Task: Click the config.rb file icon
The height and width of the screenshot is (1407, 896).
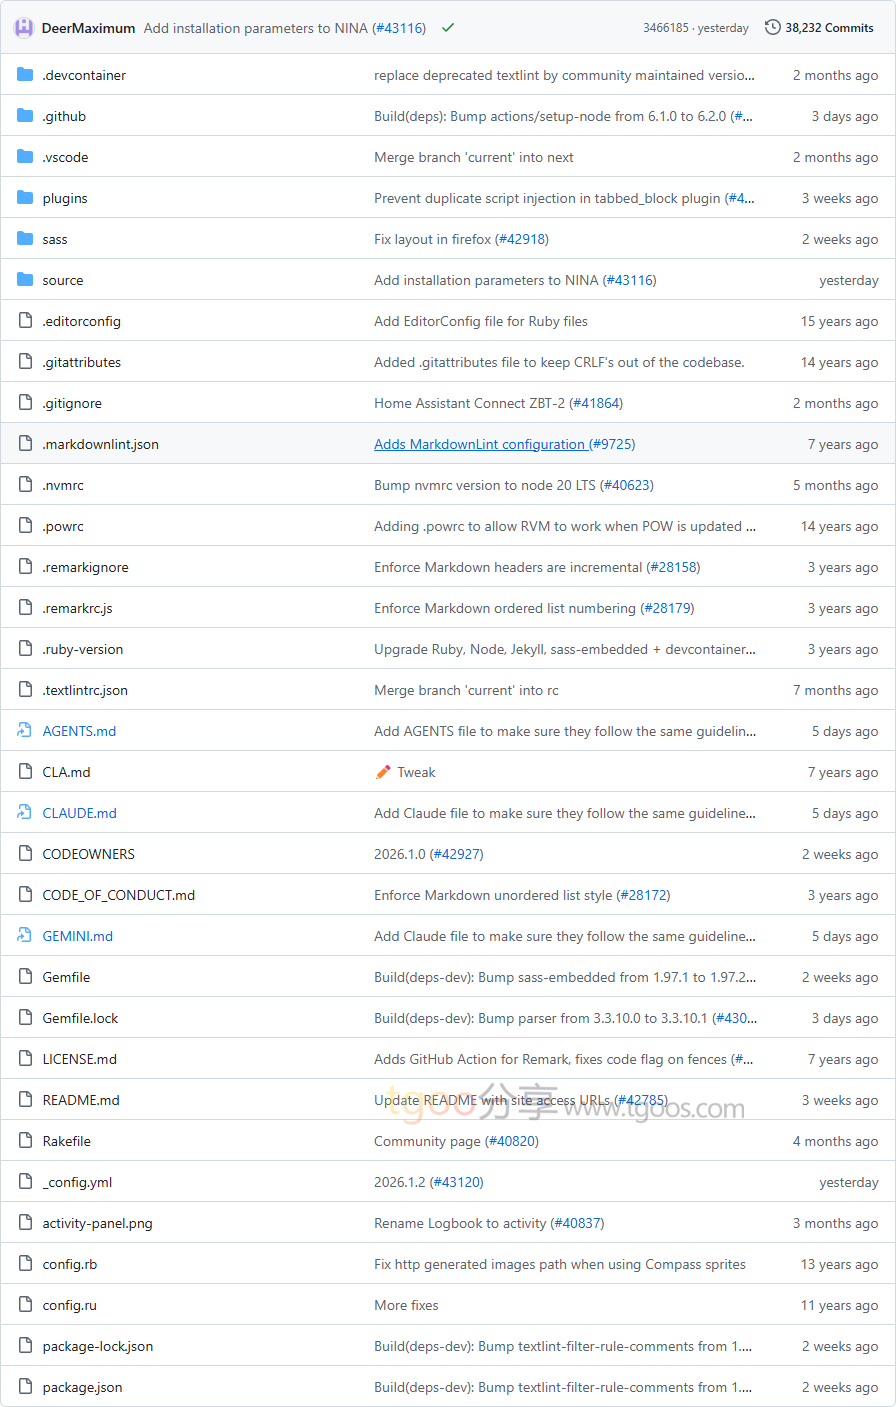Action: pyautogui.click(x=25, y=1264)
